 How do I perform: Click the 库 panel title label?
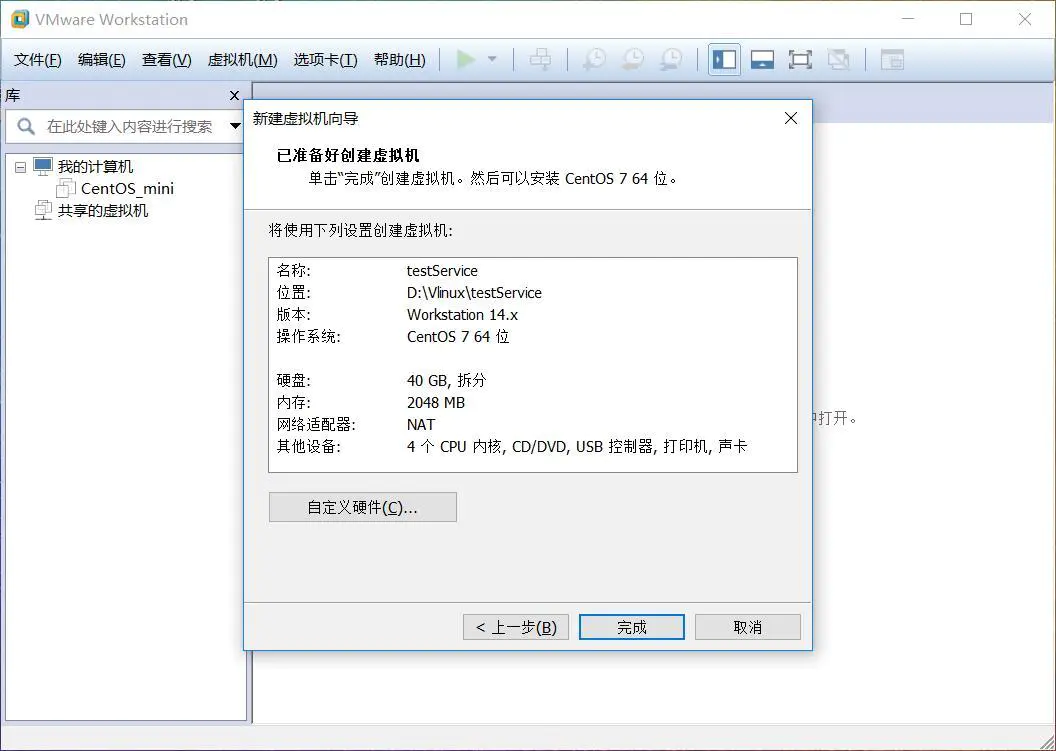tap(13, 96)
